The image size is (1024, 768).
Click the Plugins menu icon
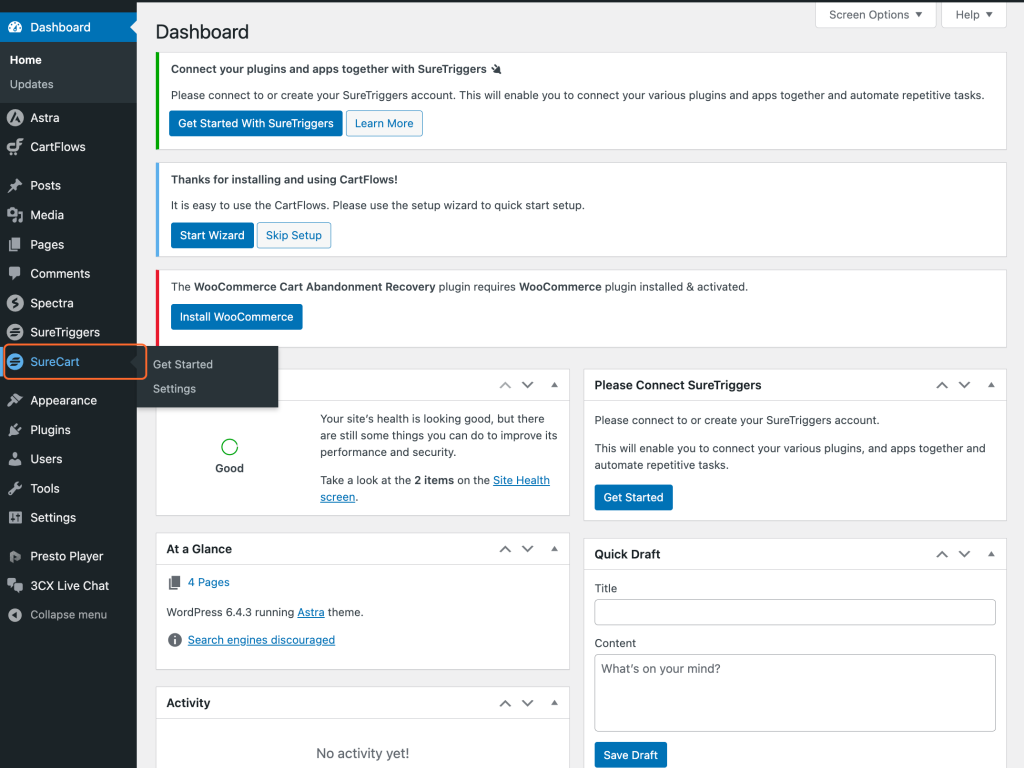[15, 430]
